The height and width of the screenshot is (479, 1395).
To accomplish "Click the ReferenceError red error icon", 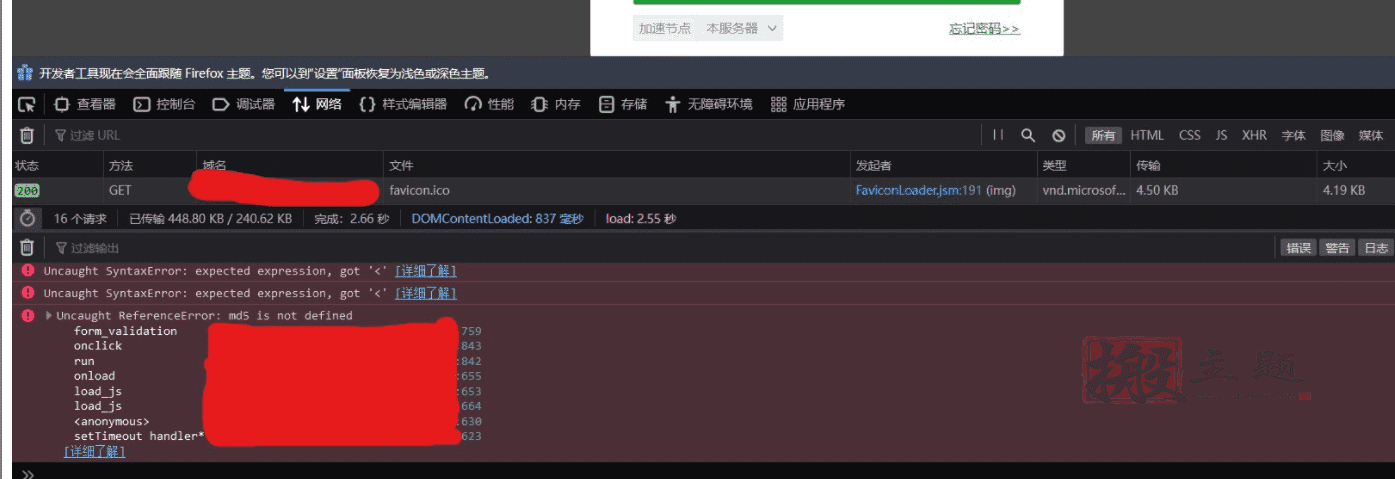I will point(28,315).
